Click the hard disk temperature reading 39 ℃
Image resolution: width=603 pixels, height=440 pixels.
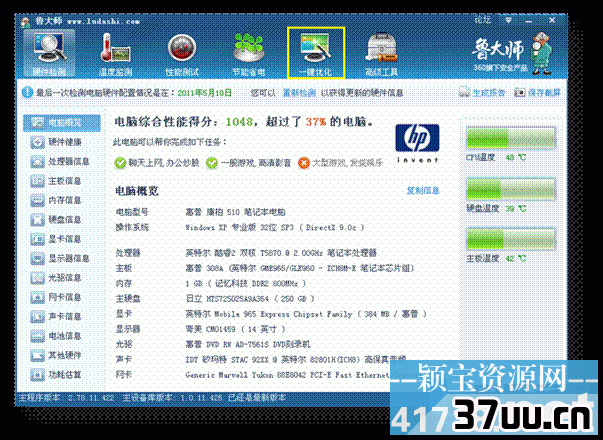pyautogui.click(x=515, y=208)
